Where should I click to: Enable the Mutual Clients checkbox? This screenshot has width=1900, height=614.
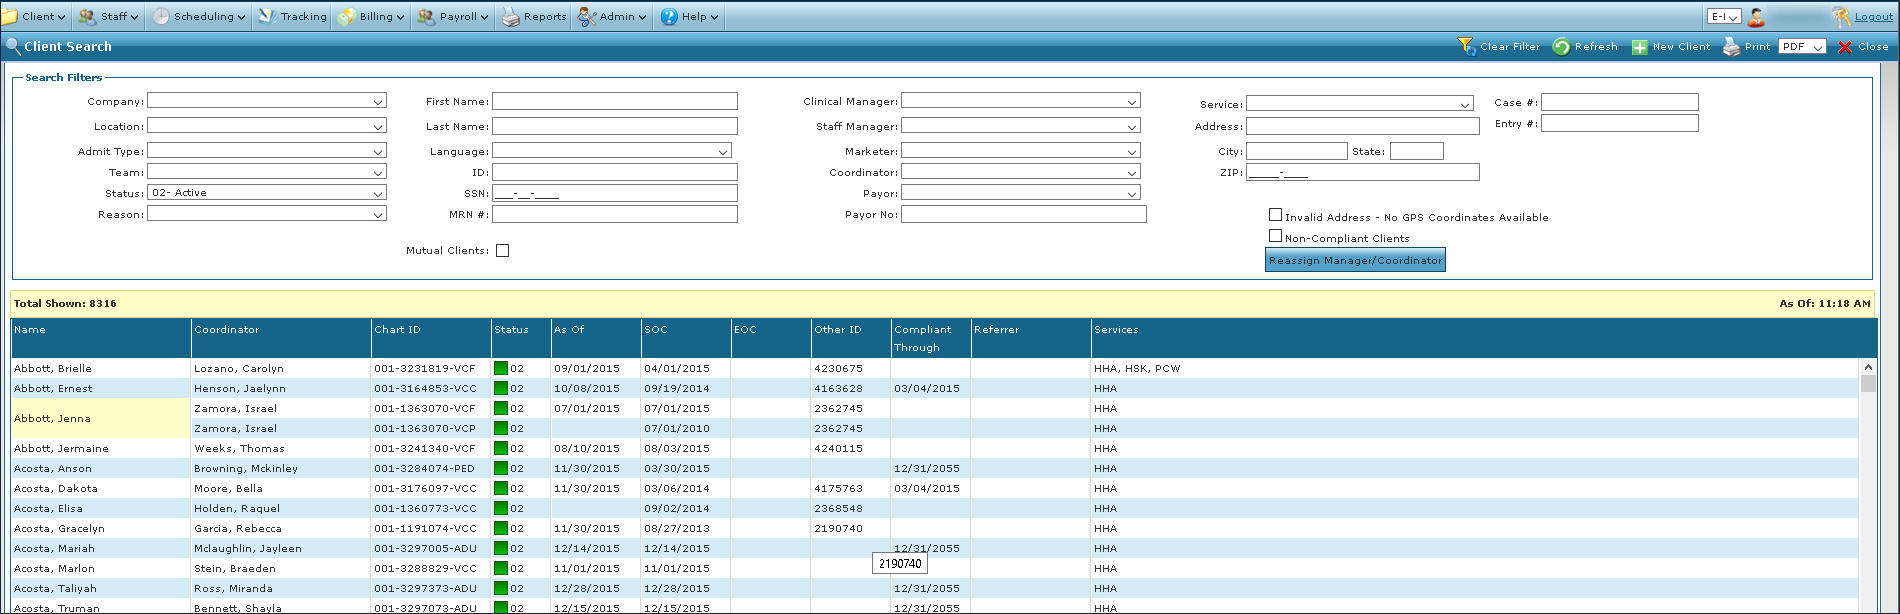502,251
